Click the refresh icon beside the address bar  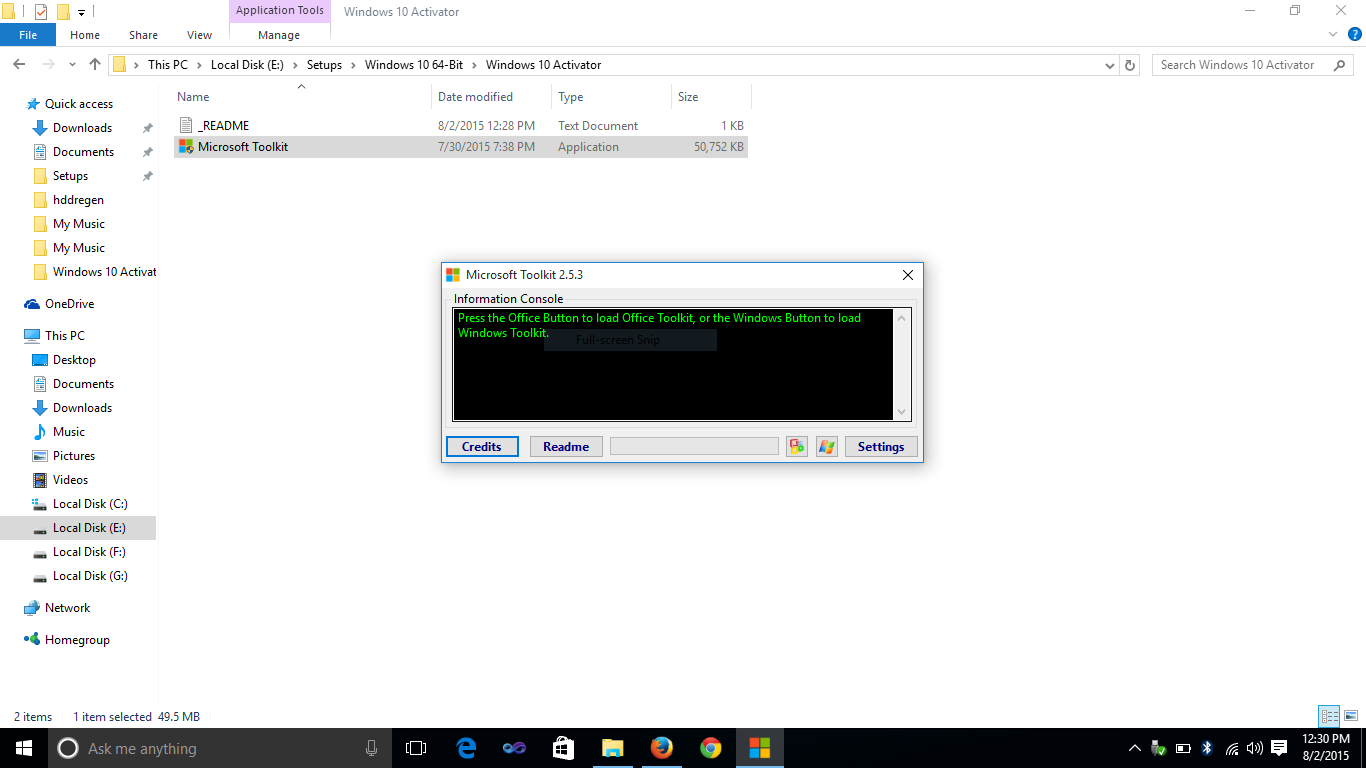tap(1130, 64)
